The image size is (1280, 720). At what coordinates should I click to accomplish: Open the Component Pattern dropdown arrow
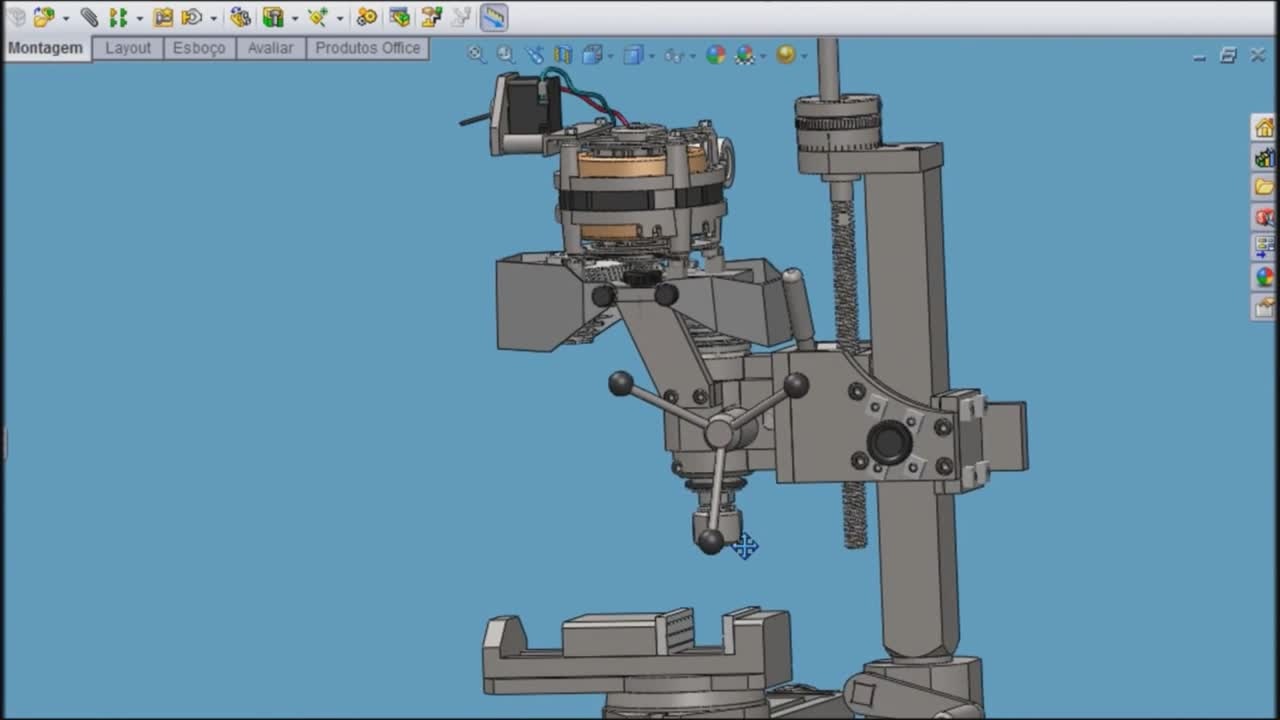click(x=140, y=18)
